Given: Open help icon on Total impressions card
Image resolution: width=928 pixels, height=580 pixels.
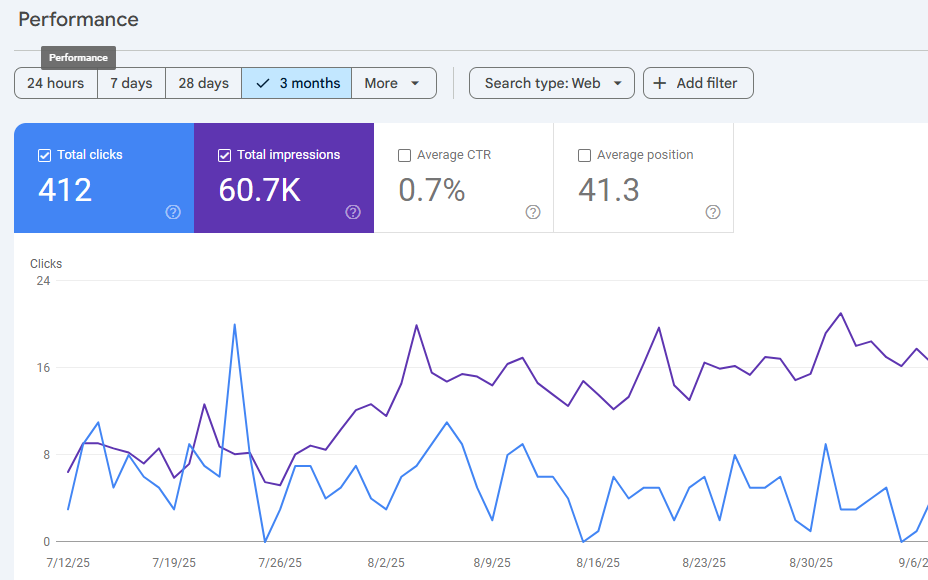Looking at the screenshot, I should click(353, 212).
